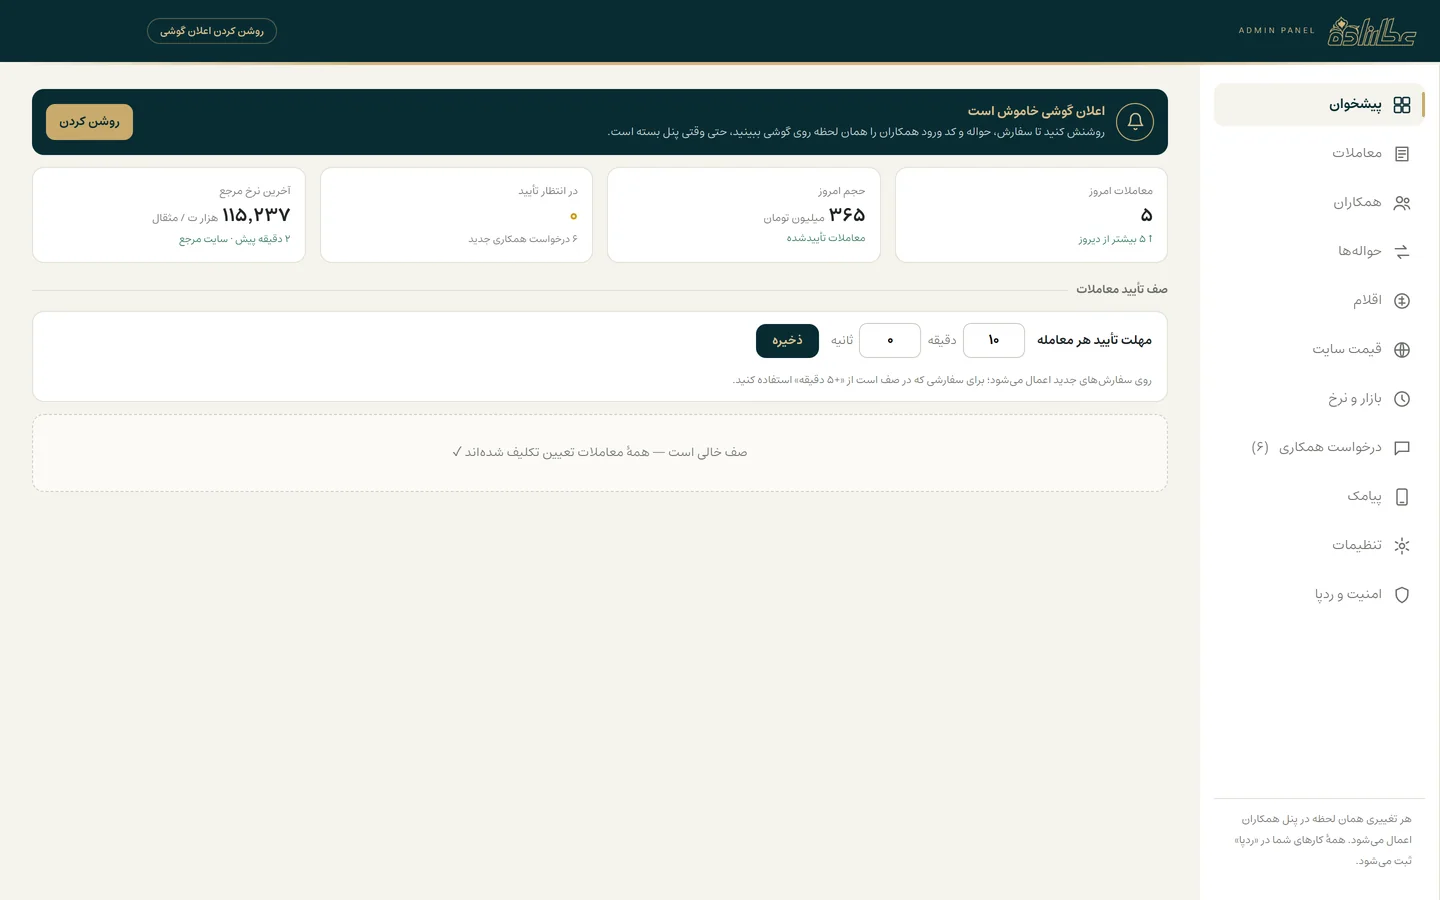Click the ثانیه seconds input field
This screenshot has height=900, width=1440.
(x=890, y=341)
